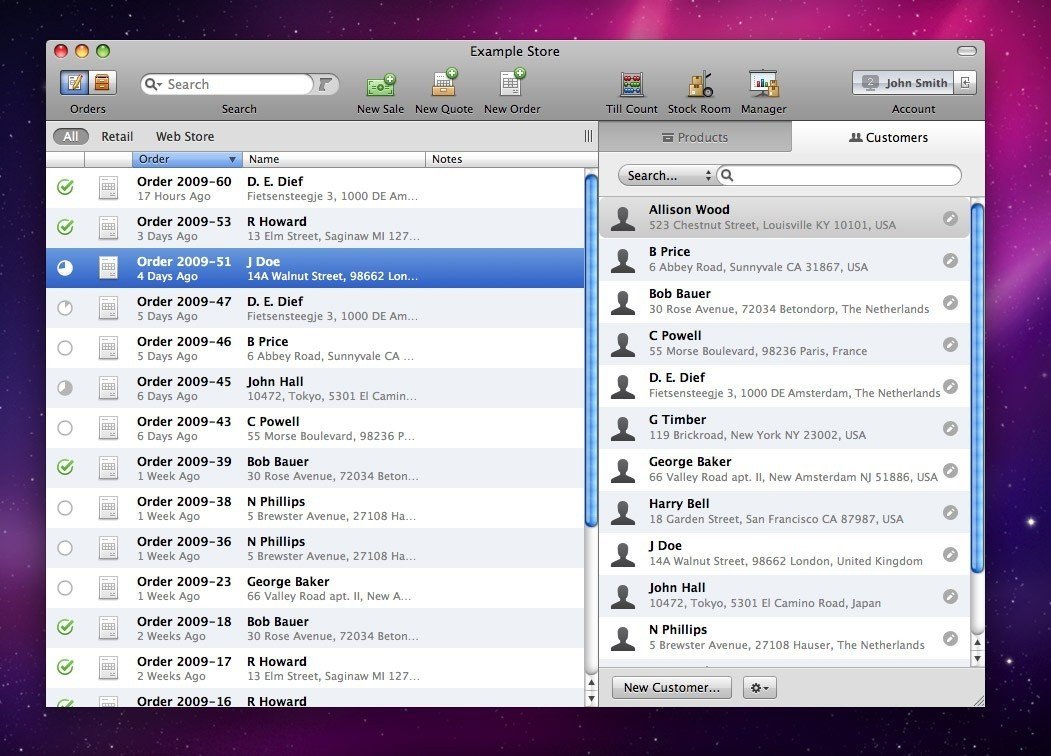Toggle status circle of Order 2009-51
The width and height of the screenshot is (1051, 756).
(65, 268)
